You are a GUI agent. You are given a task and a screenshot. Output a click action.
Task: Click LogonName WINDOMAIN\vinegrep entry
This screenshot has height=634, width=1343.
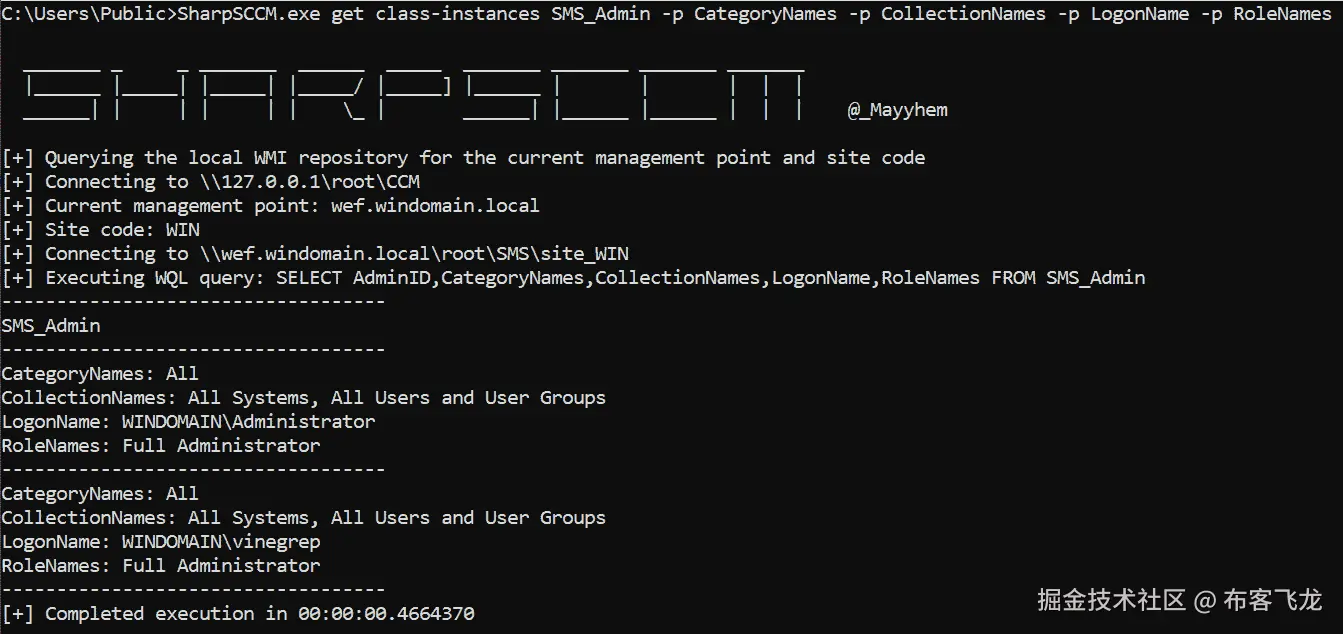[x=161, y=542]
